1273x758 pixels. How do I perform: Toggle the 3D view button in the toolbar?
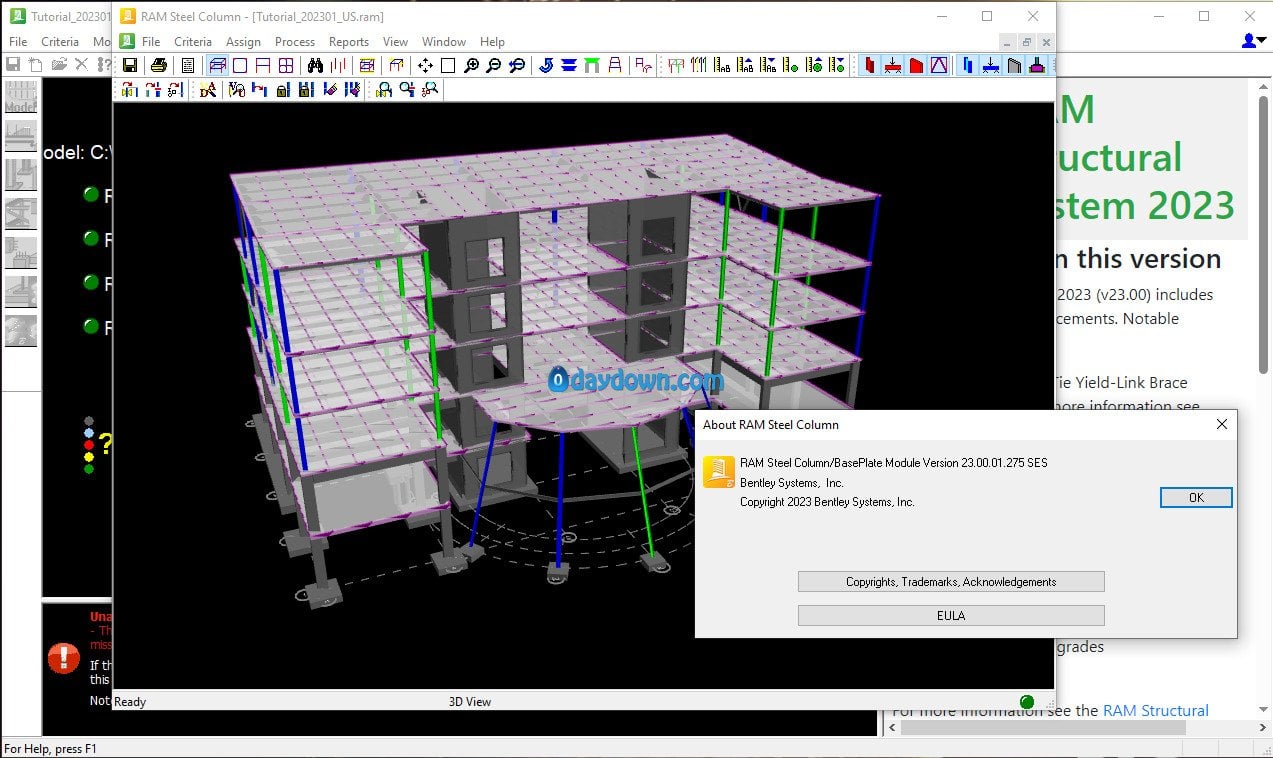click(217, 65)
